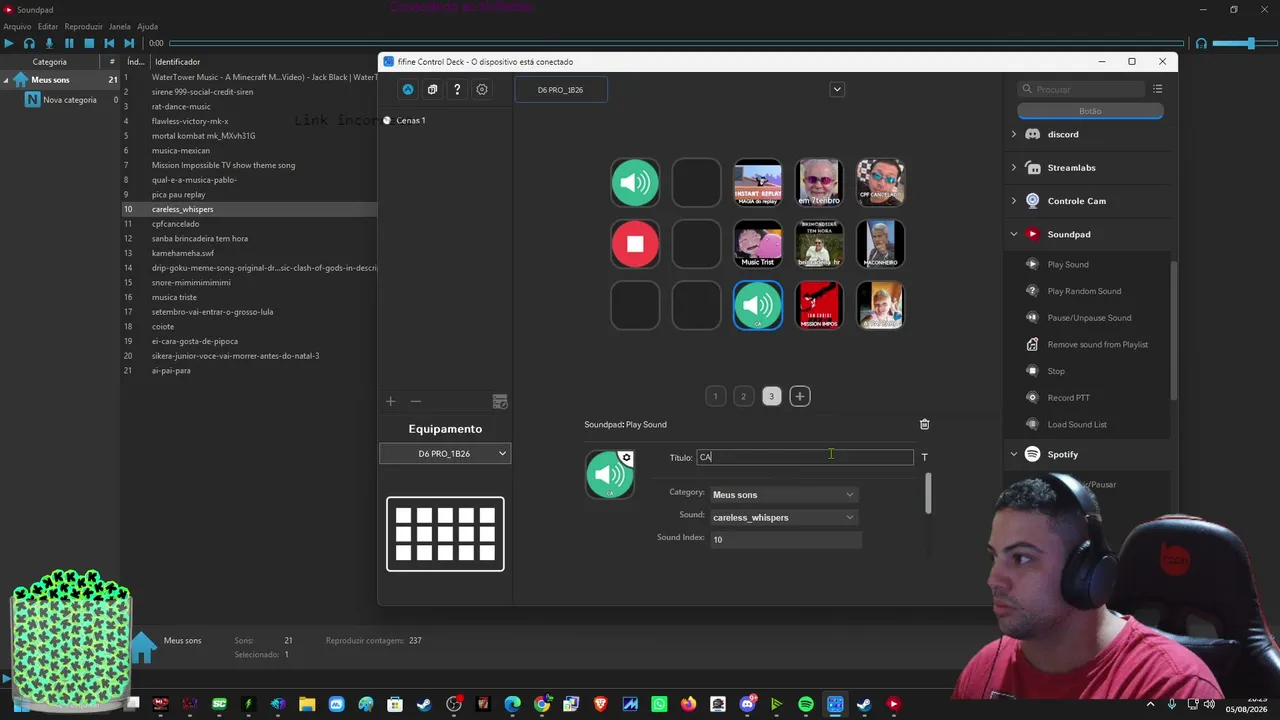The width and height of the screenshot is (1280, 720).
Task: Expand the top center dropdown arrow
Action: pyautogui.click(x=837, y=89)
